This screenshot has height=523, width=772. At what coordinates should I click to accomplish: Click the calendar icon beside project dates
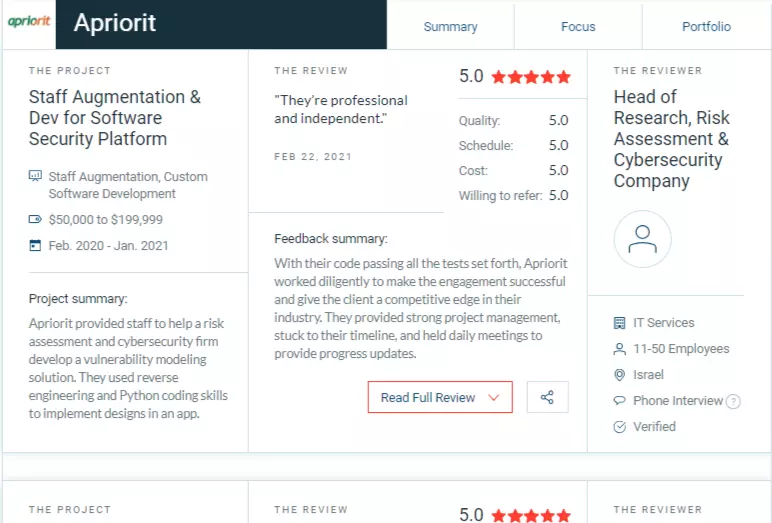(35, 245)
